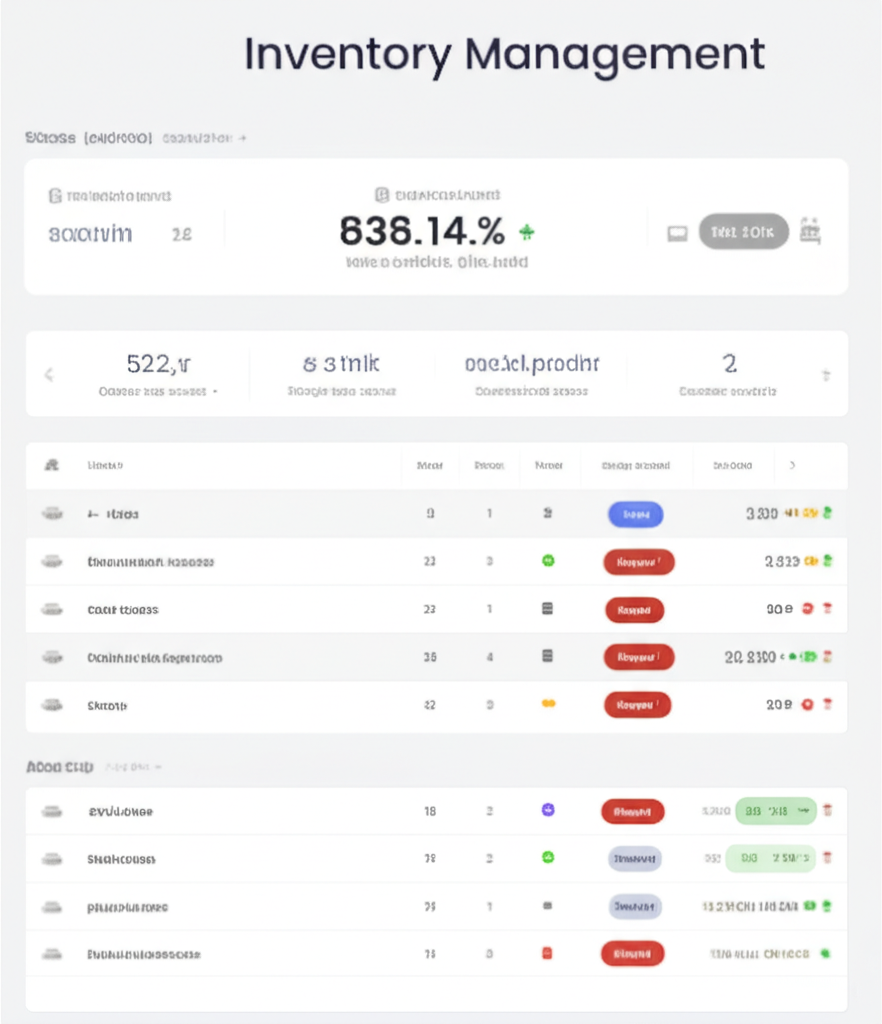Screen dimensions: 882x1024
Task: Click the red square indicator in last lower row
Action: [547, 954]
